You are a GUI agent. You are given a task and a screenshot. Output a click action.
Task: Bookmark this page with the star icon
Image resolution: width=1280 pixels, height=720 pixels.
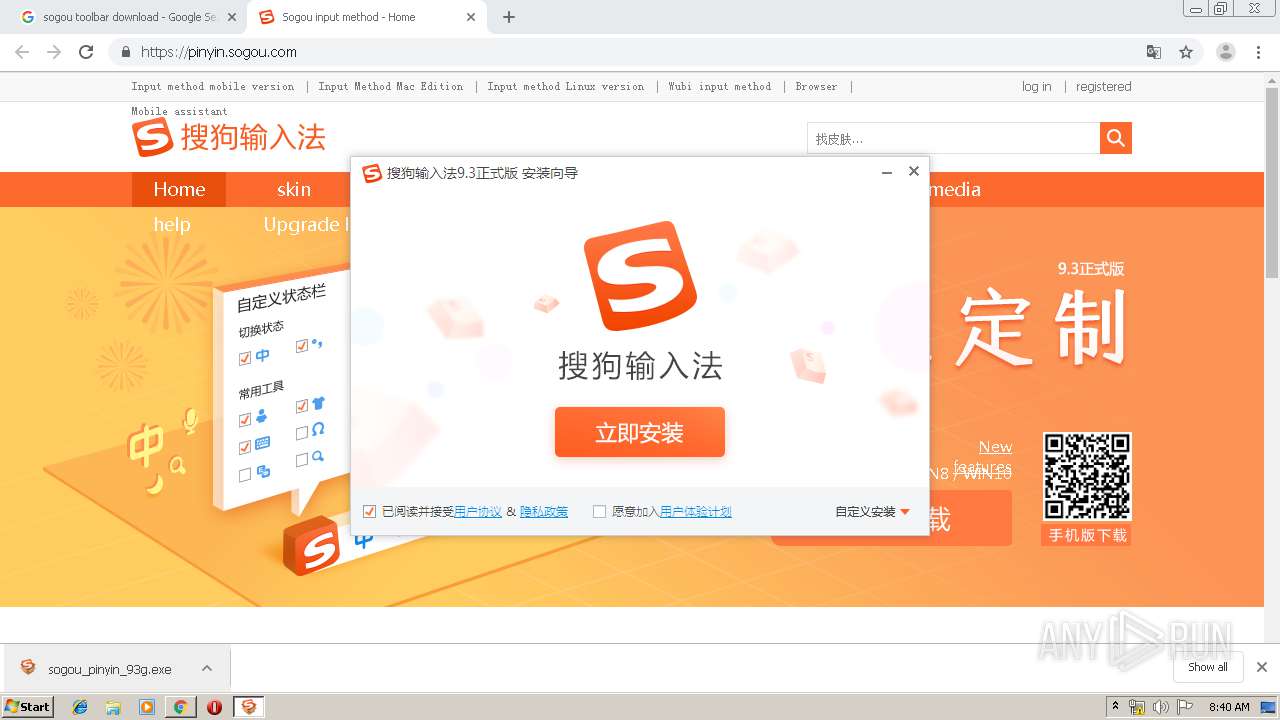click(x=1186, y=52)
